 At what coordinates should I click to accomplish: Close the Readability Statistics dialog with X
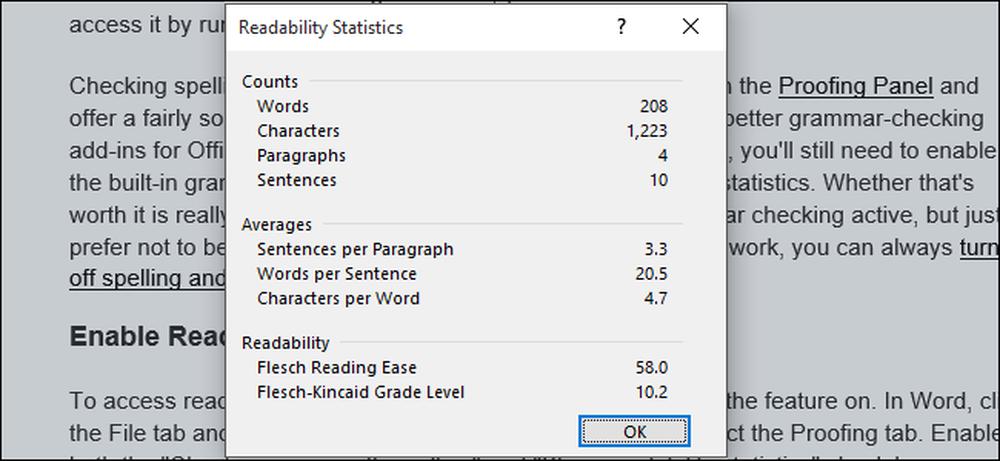[690, 28]
